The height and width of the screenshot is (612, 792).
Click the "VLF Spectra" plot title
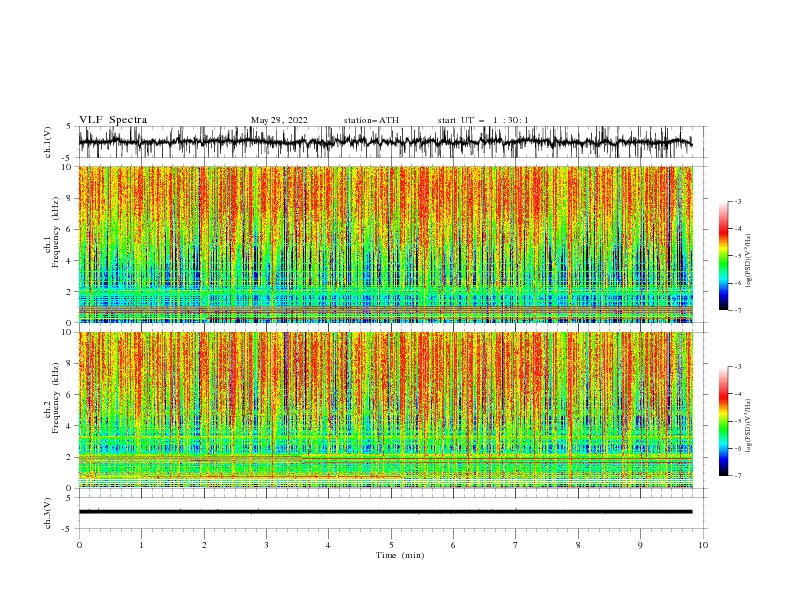click(113, 120)
